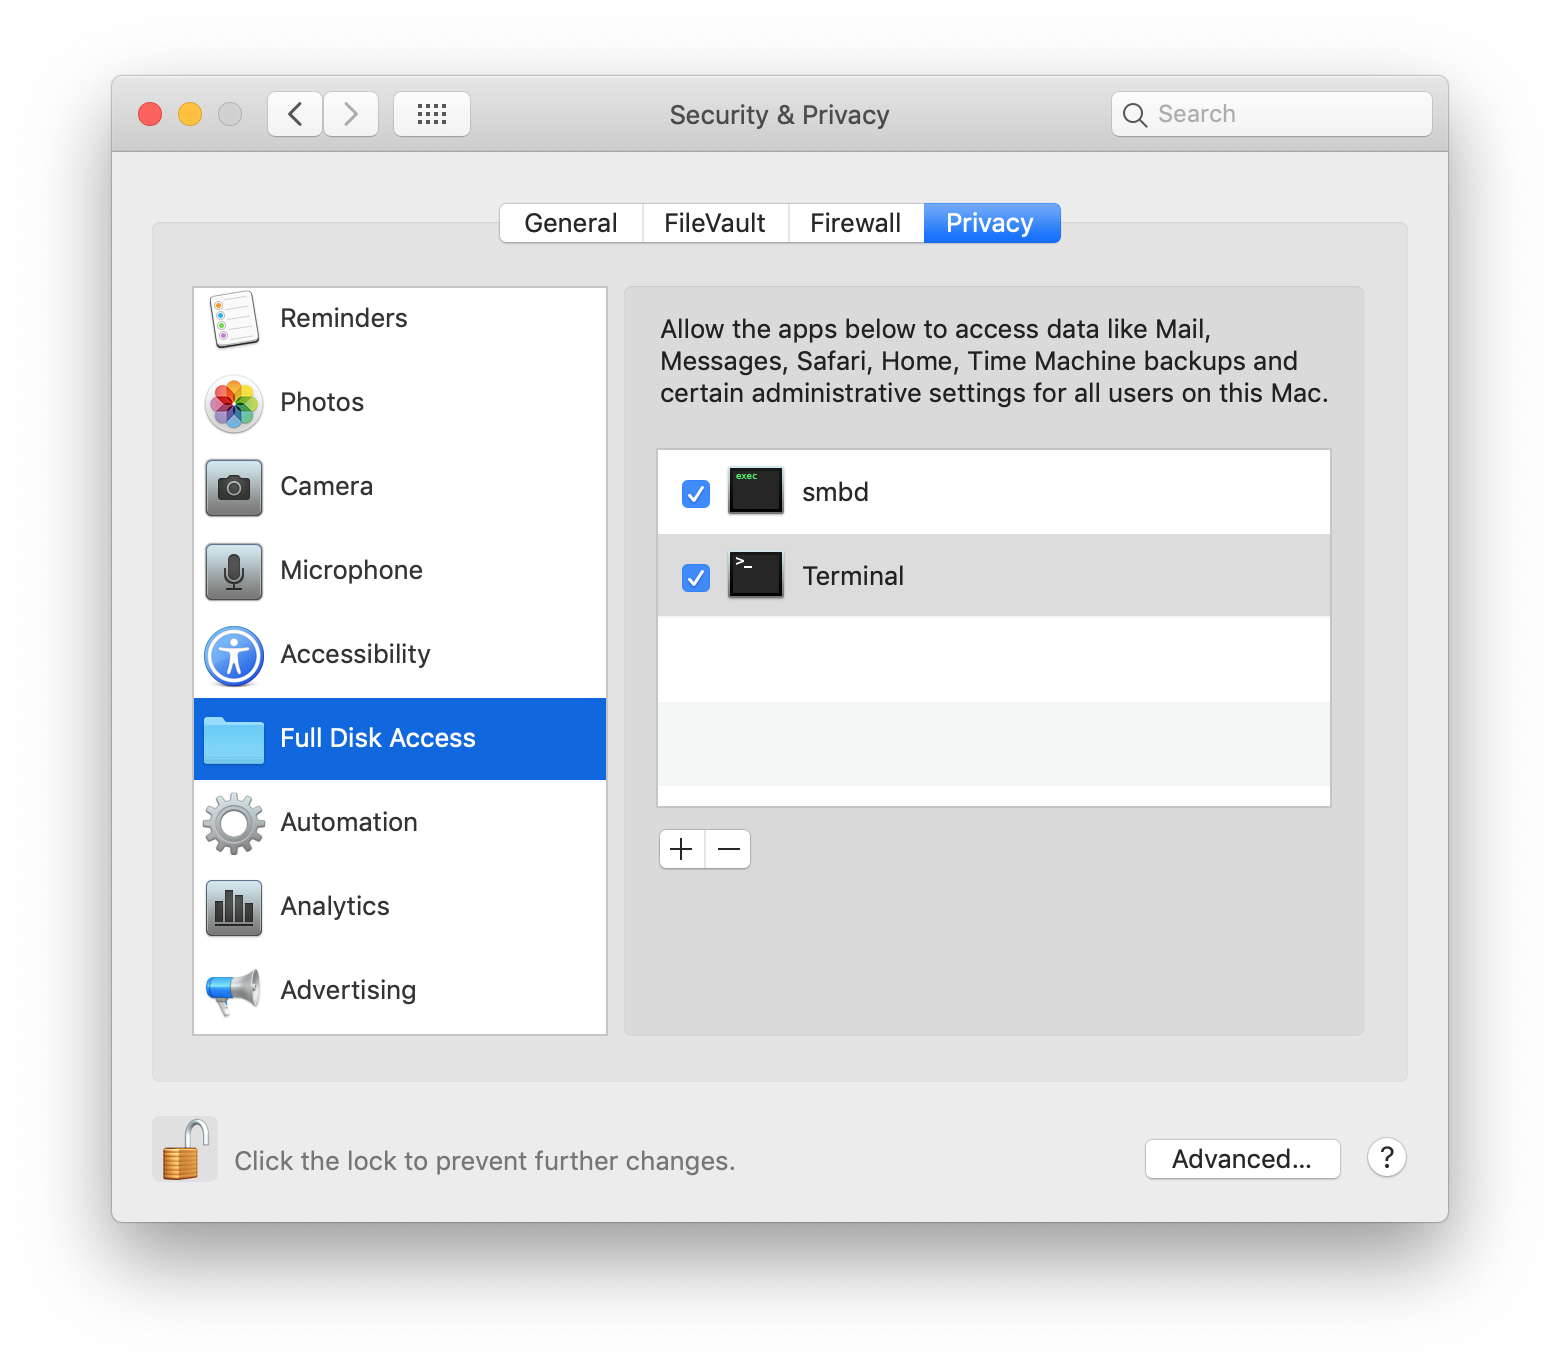Switch to the Privacy tab
The image size is (1560, 1370).
tap(990, 222)
